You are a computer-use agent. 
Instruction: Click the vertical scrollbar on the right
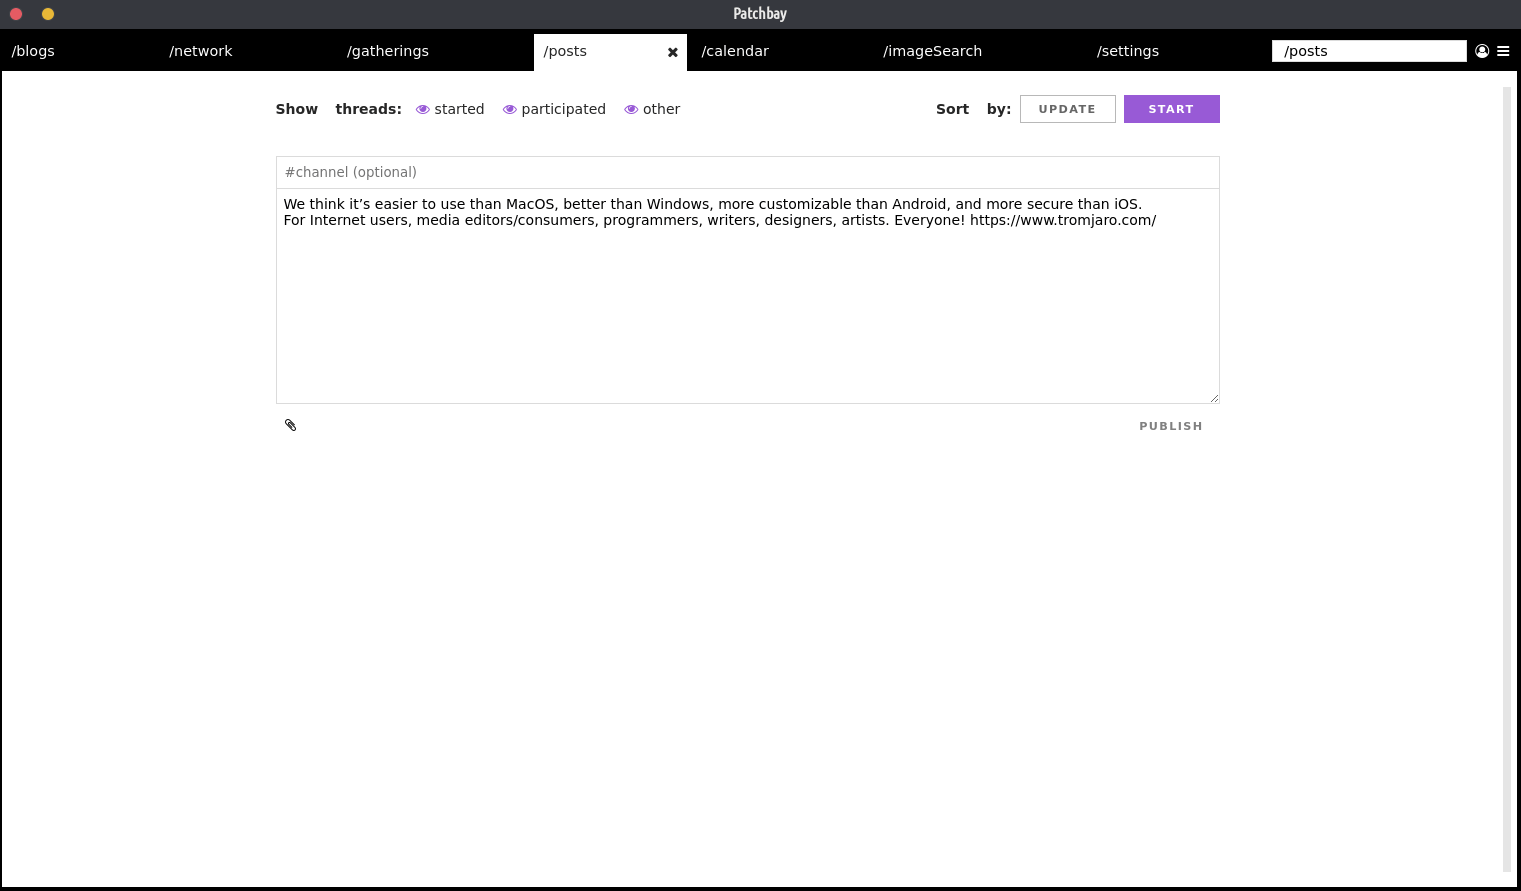[x=1507, y=480]
